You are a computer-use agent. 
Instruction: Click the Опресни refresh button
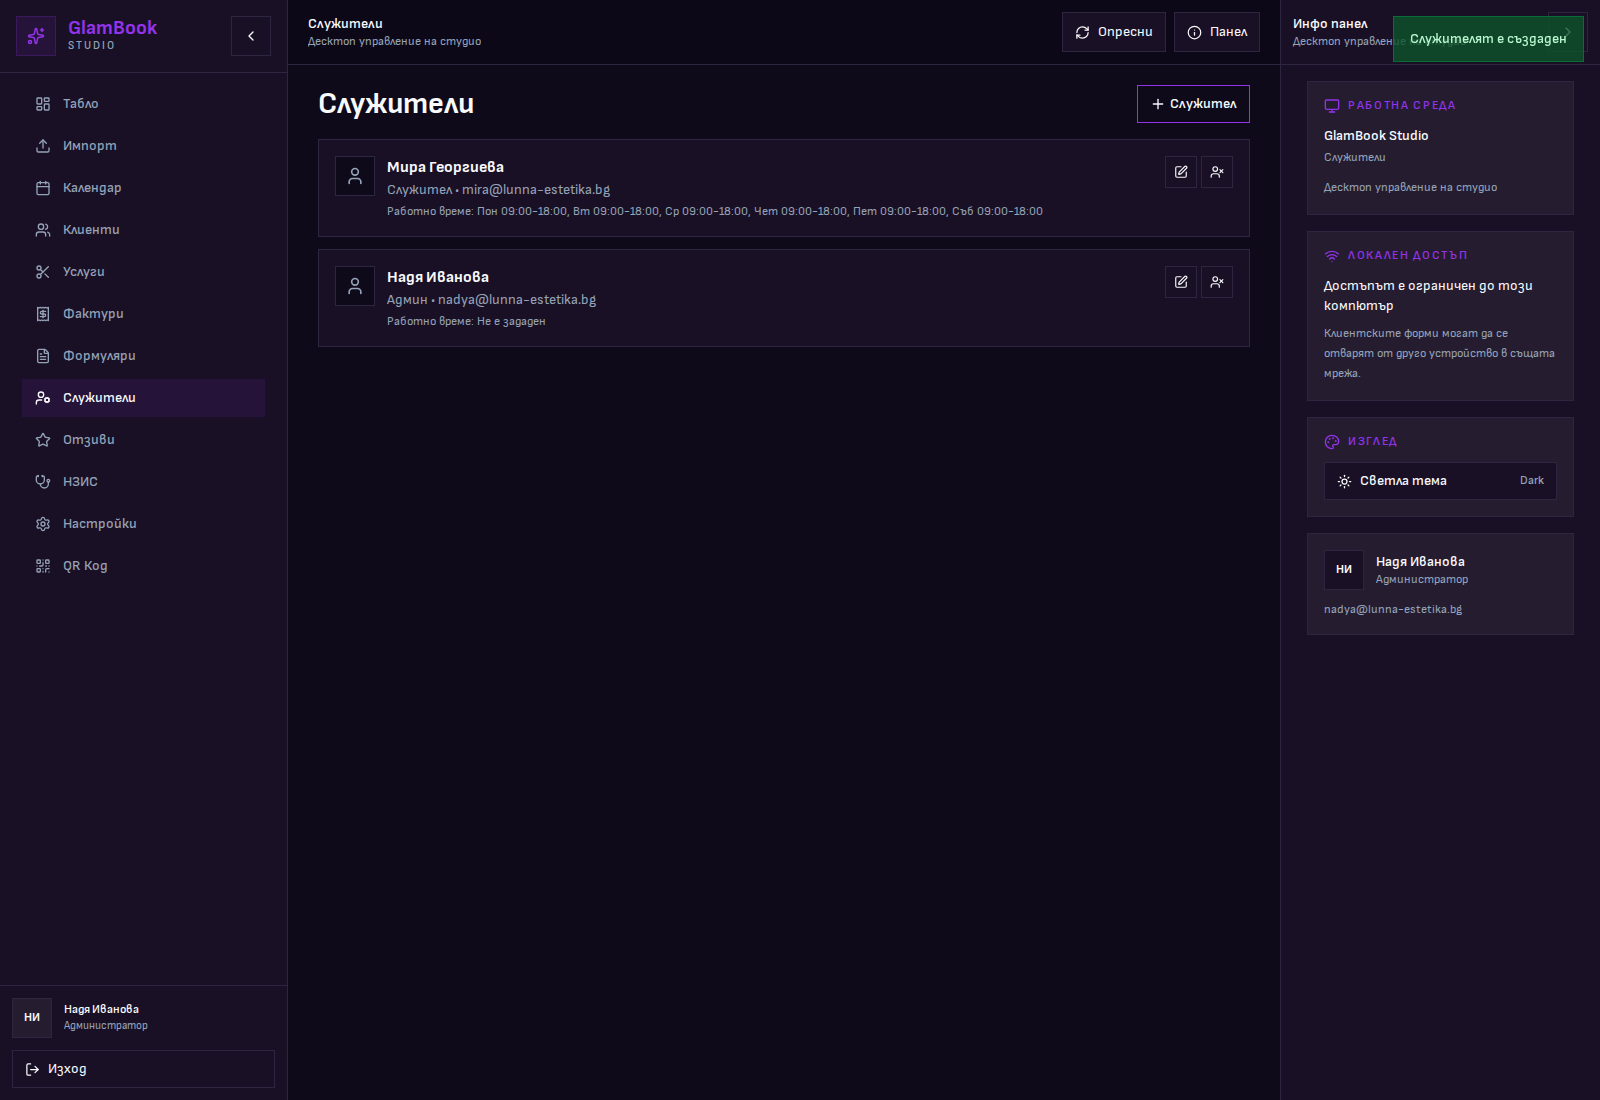pyautogui.click(x=1114, y=32)
